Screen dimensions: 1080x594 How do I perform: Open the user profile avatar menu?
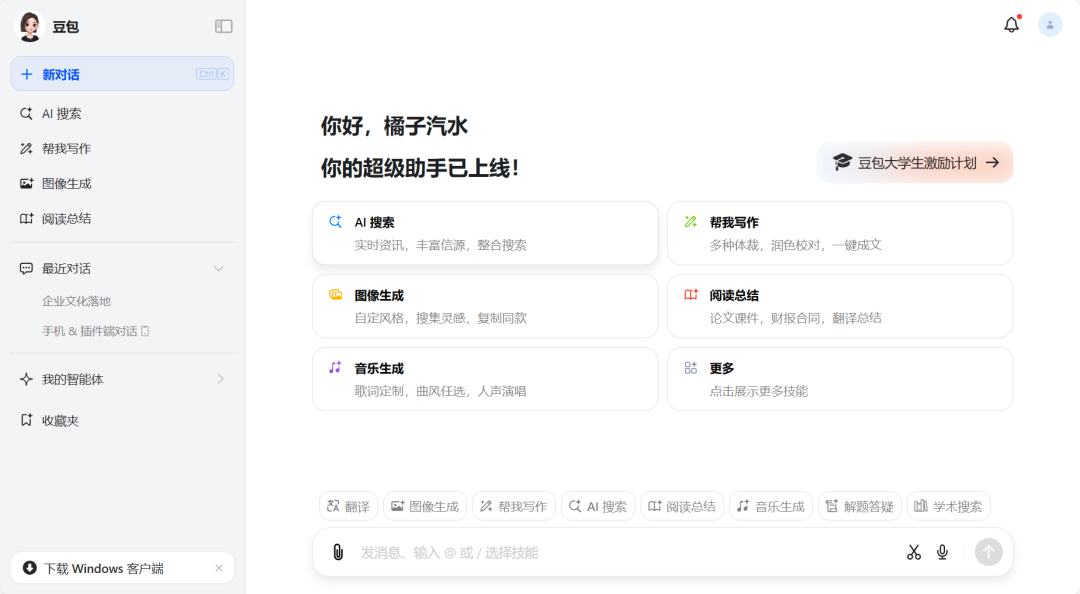pos(1050,25)
